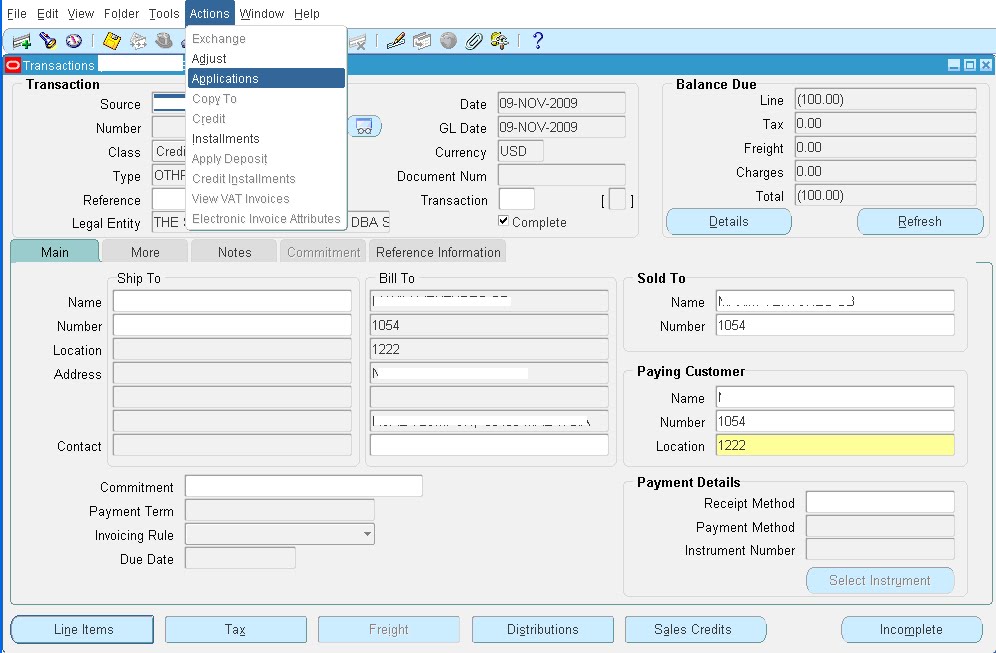
Task: Open Window Help using the question mark icon
Action: 537,41
